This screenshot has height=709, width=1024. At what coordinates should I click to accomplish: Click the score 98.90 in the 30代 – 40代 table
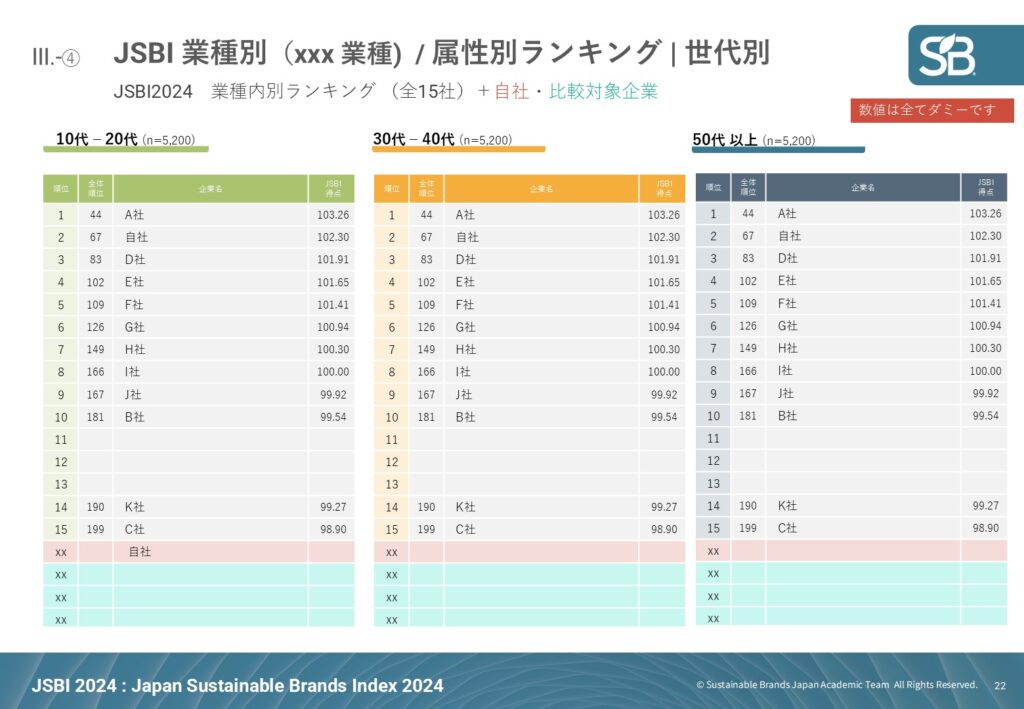tap(664, 529)
